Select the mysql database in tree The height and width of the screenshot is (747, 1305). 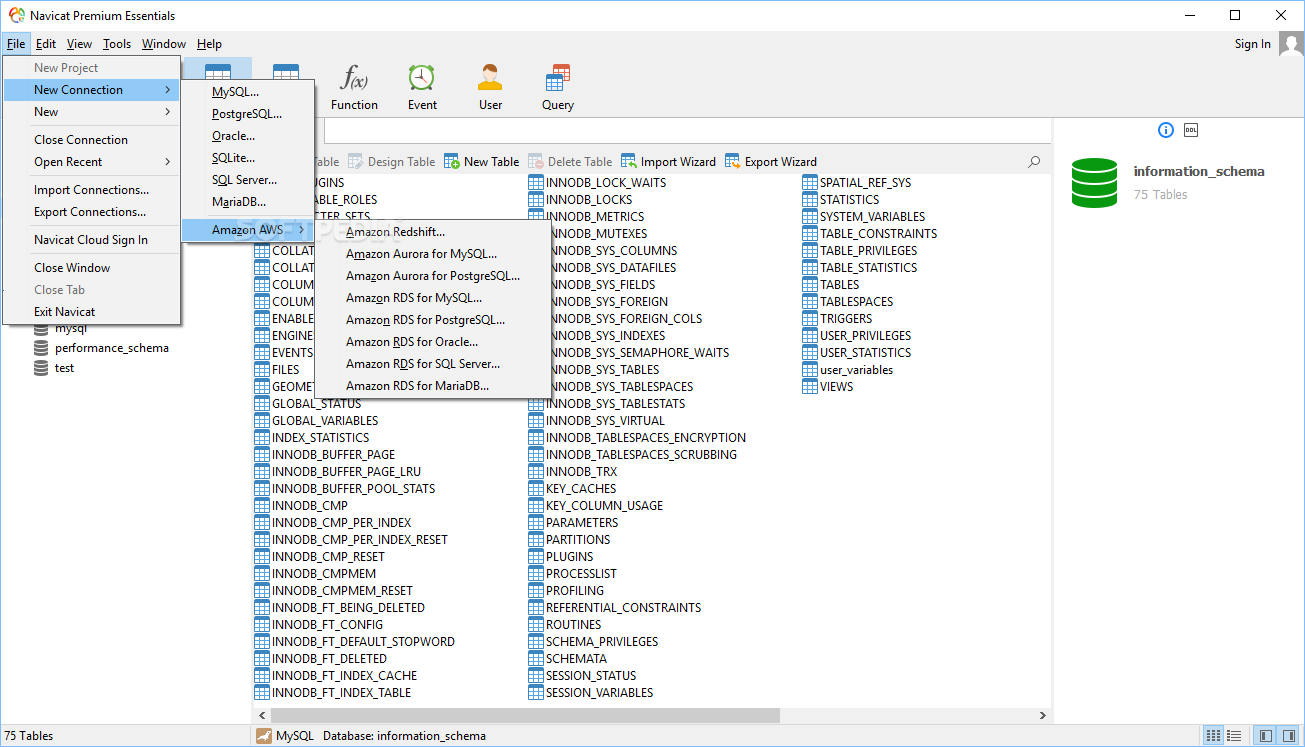[x=60, y=328]
